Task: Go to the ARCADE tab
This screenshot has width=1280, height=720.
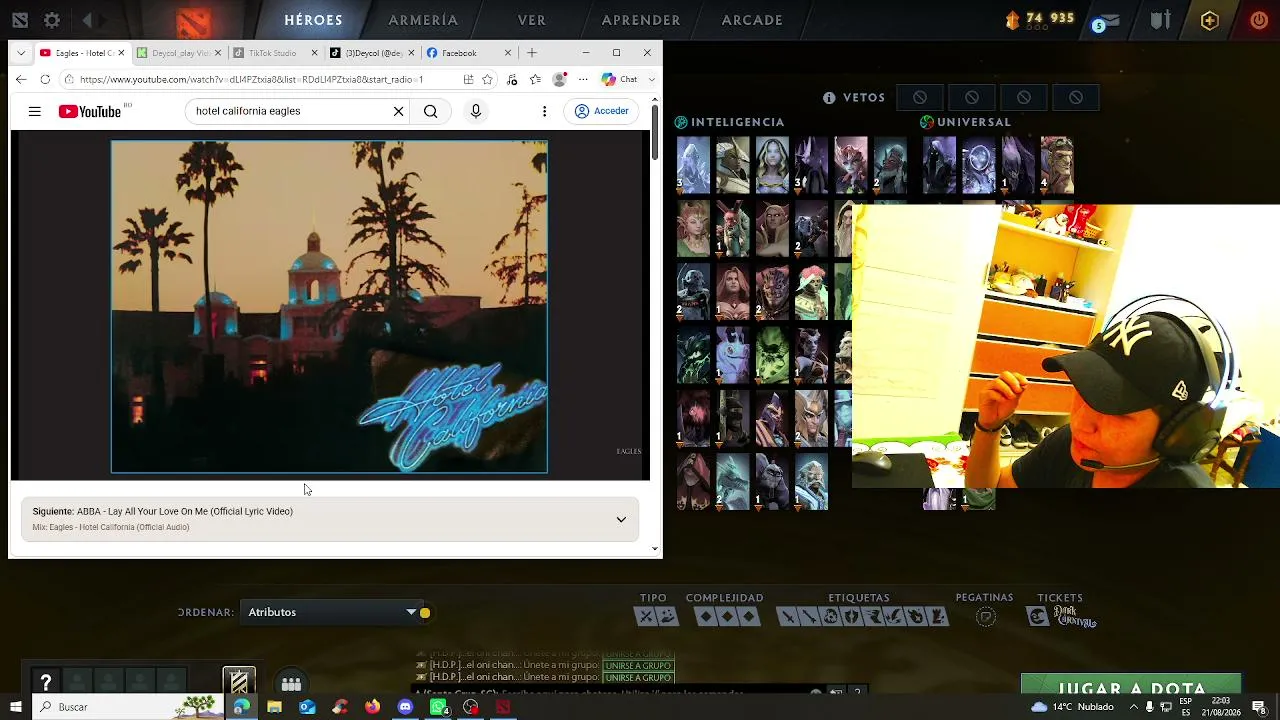Action: coord(752,20)
